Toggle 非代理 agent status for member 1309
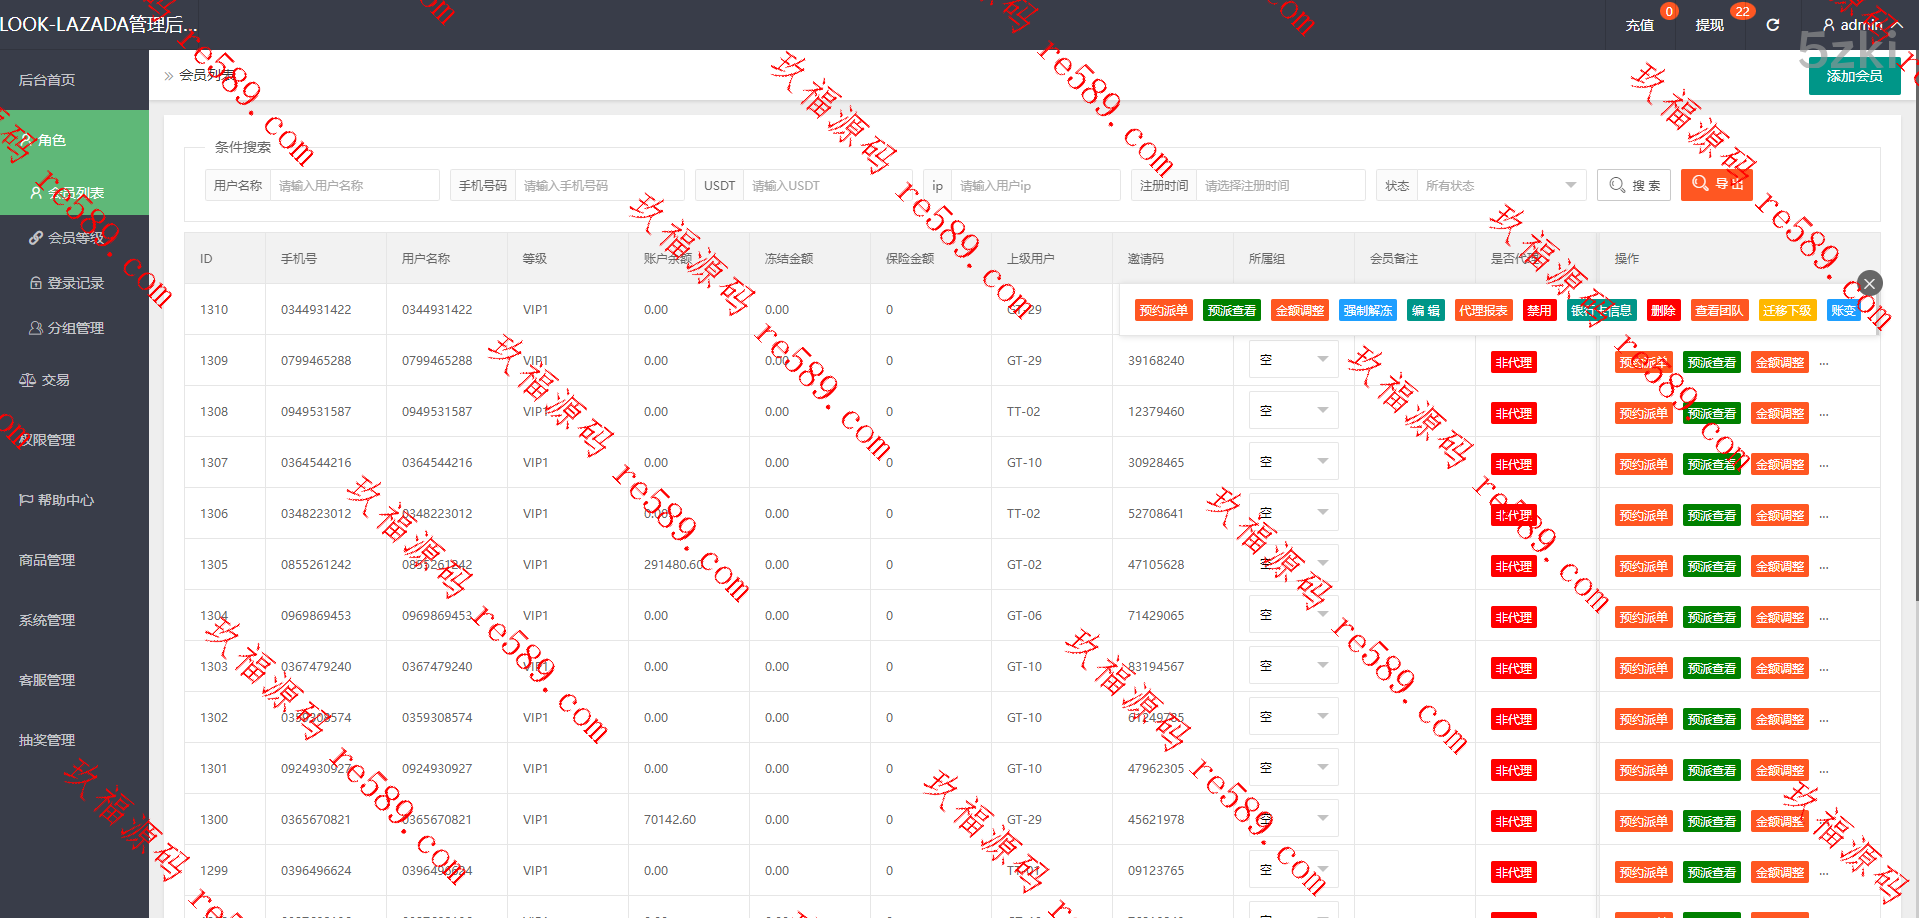 point(1513,362)
